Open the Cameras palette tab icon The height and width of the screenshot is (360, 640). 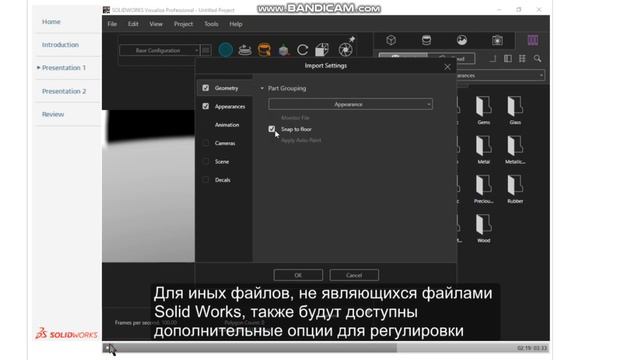pyautogui.click(x=497, y=40)
